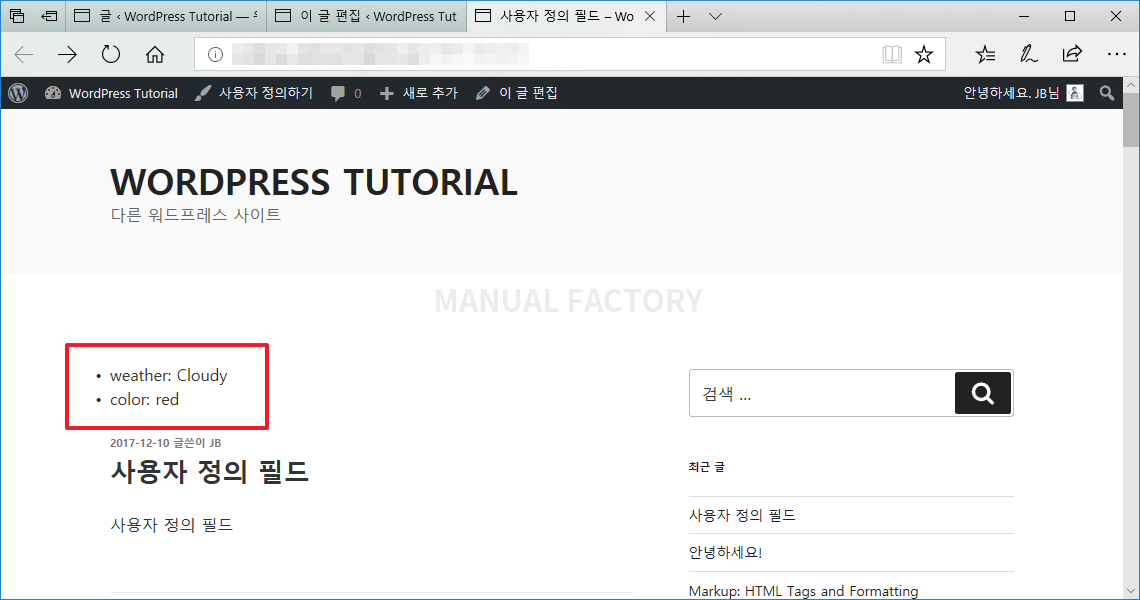Image resolution: width=1140 pixels, height=600 pixels.
Task: Open 새로 추가 new content menu
Action: coord(419,93)
